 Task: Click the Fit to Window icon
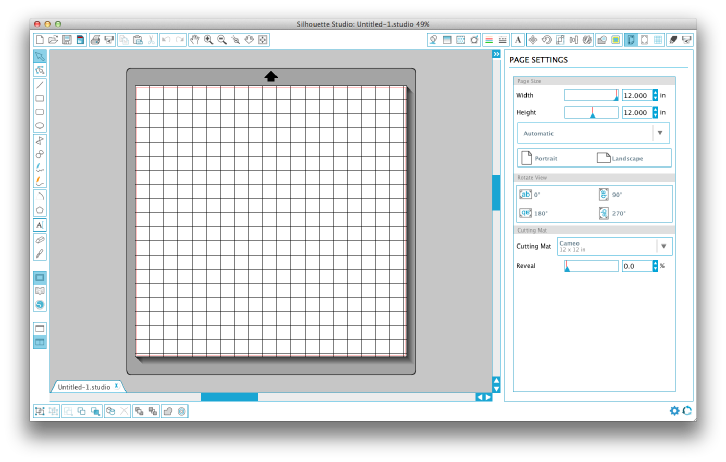click(x=263, y=40)
